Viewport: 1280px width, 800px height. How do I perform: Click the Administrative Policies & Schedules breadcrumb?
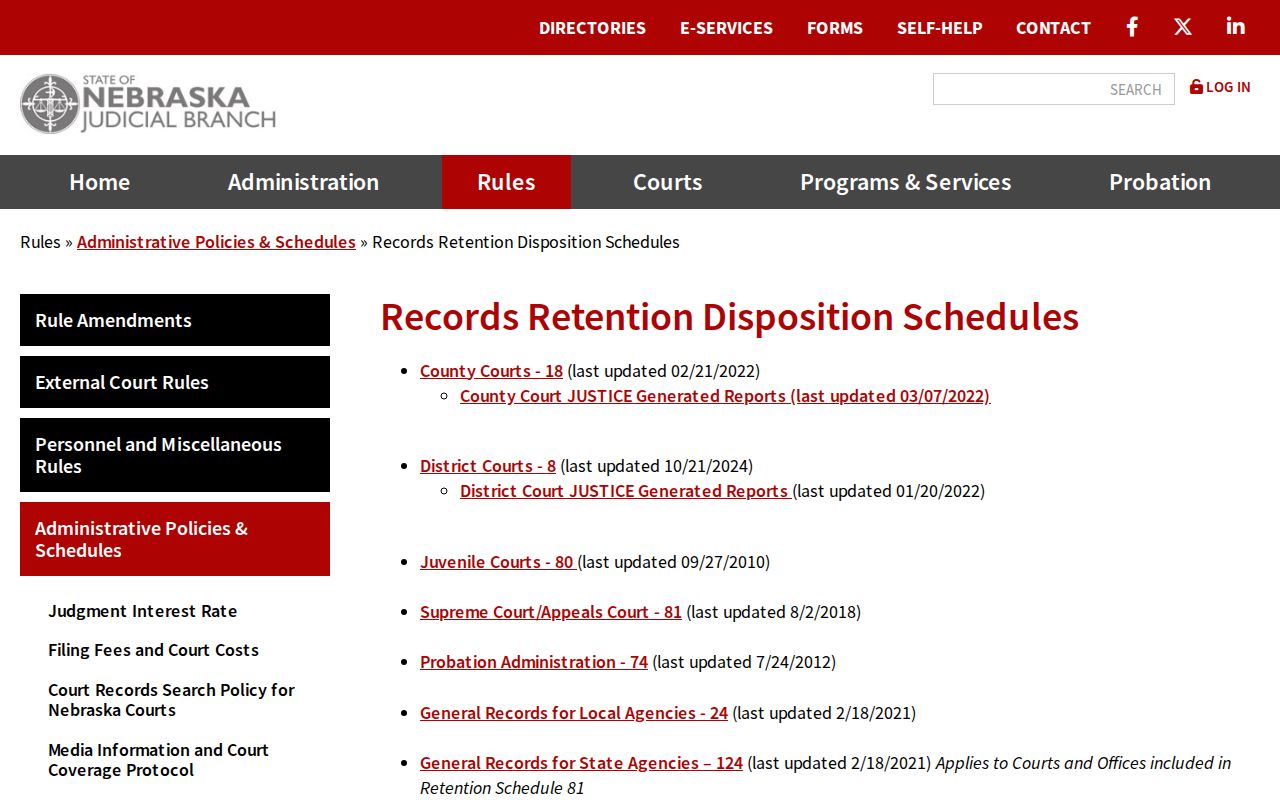(216, 242)
